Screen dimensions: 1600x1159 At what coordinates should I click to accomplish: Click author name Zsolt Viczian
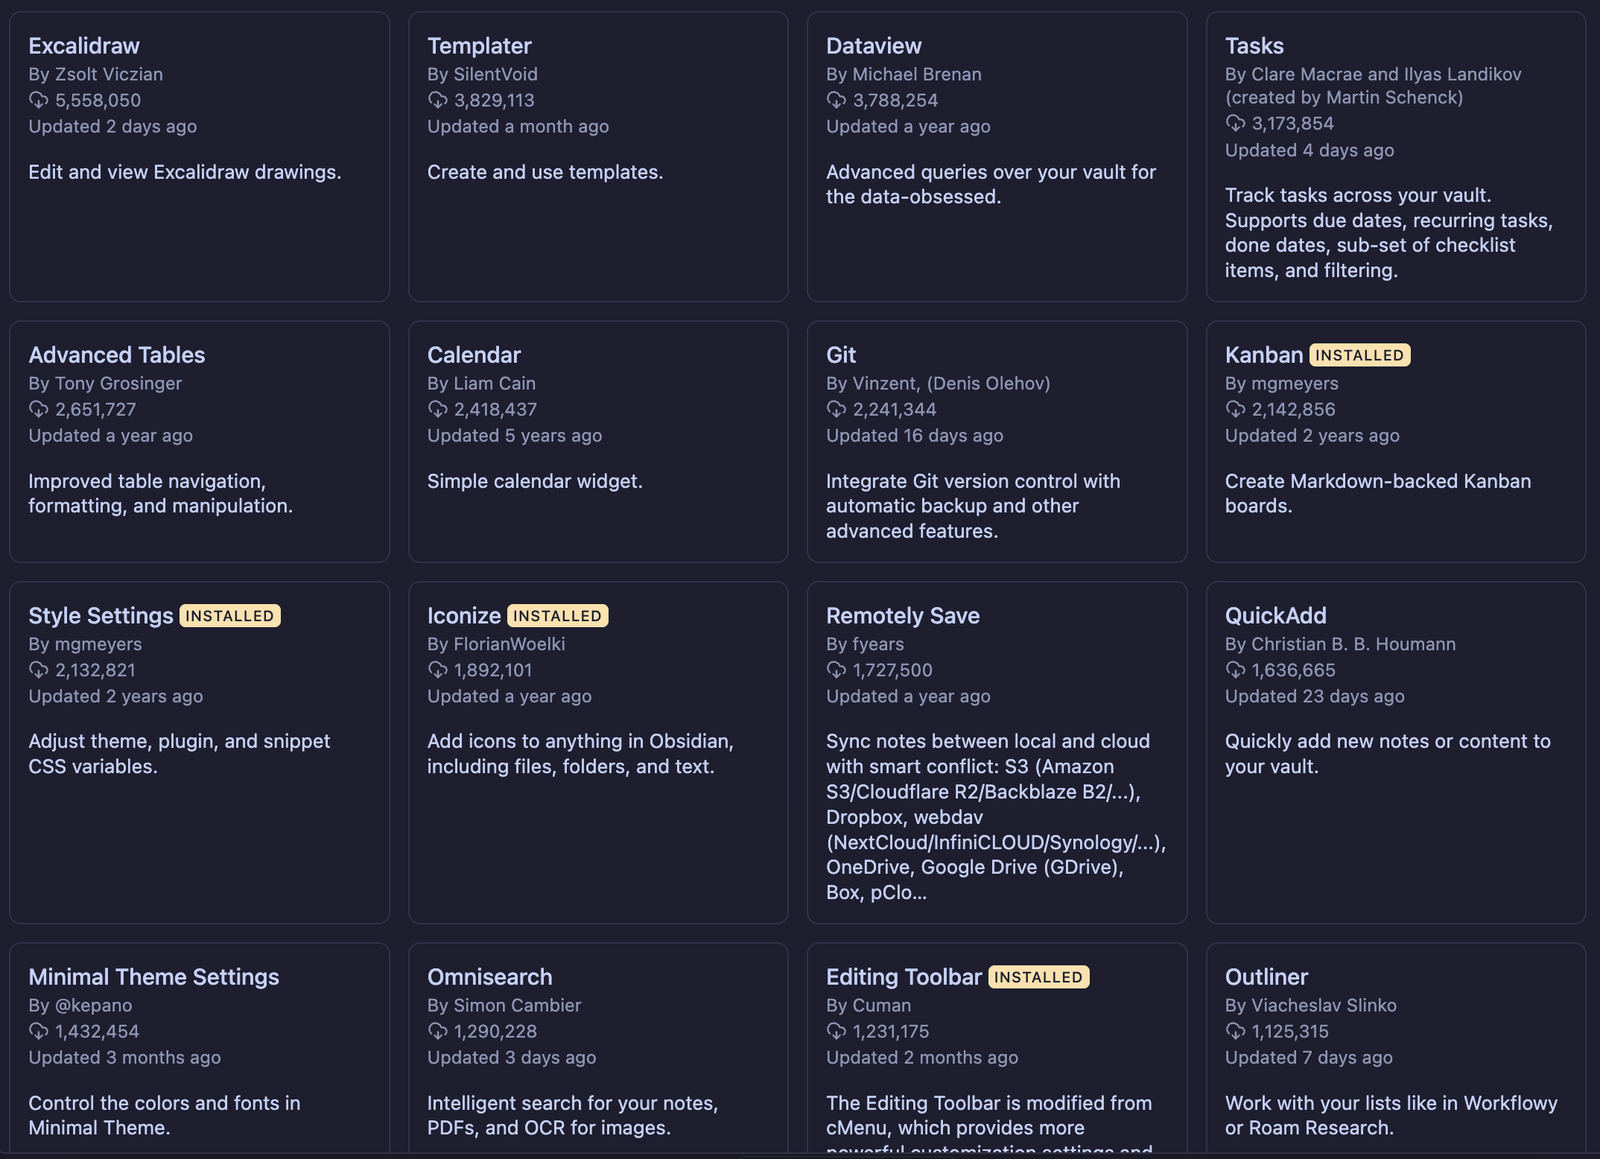coord(109,74)
